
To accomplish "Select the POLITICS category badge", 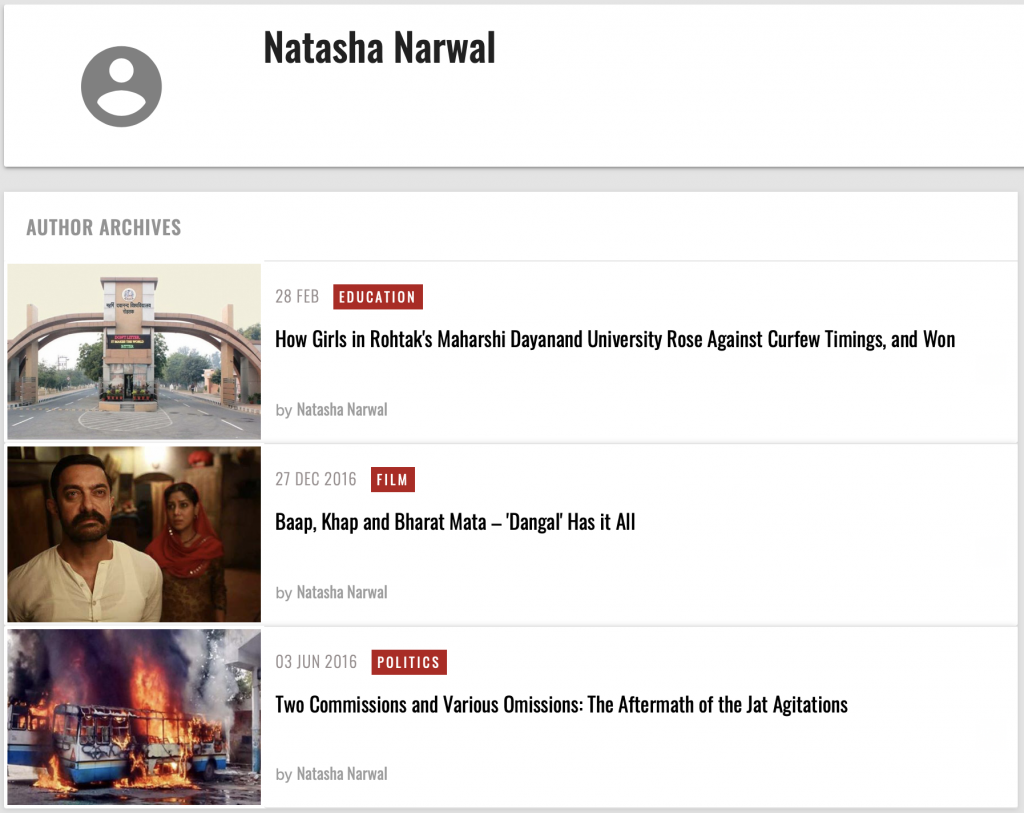I will 409,661.
